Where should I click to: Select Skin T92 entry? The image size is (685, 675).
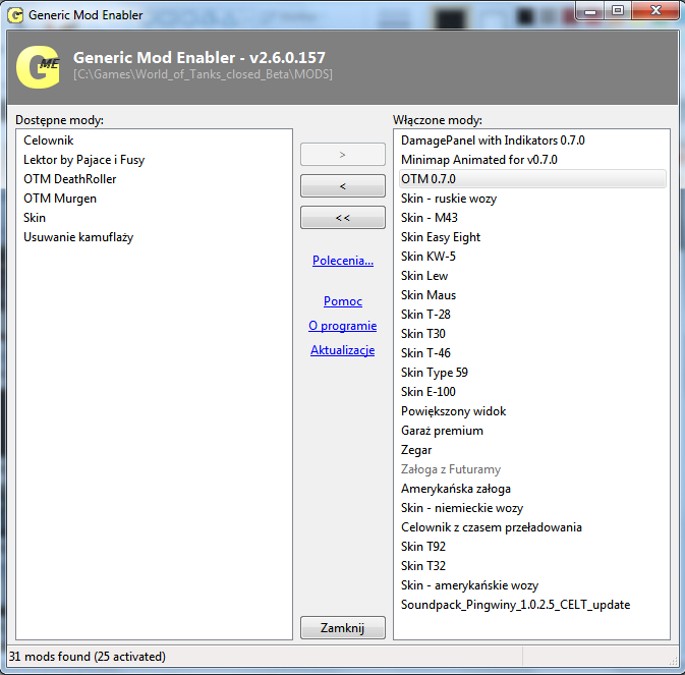[x=423, y=547]
